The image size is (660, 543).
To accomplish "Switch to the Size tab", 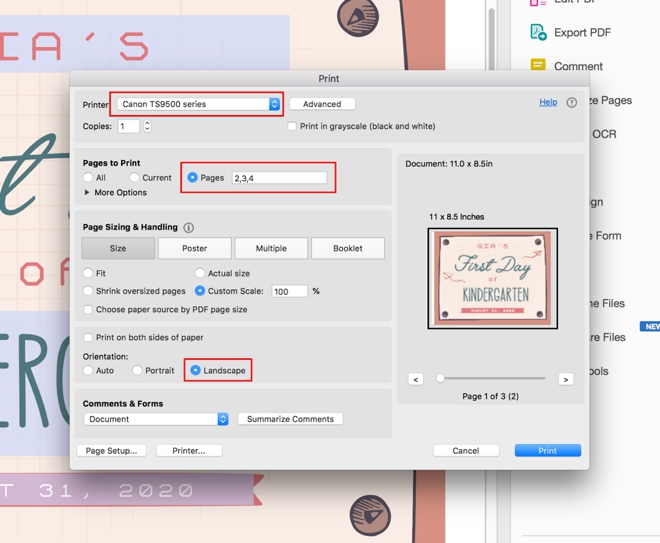I will (118, 248).
